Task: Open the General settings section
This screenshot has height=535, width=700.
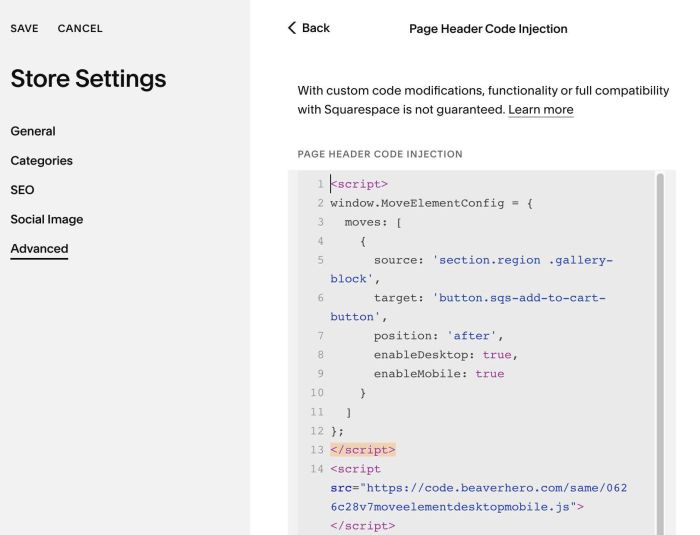Action: point(33,131)
